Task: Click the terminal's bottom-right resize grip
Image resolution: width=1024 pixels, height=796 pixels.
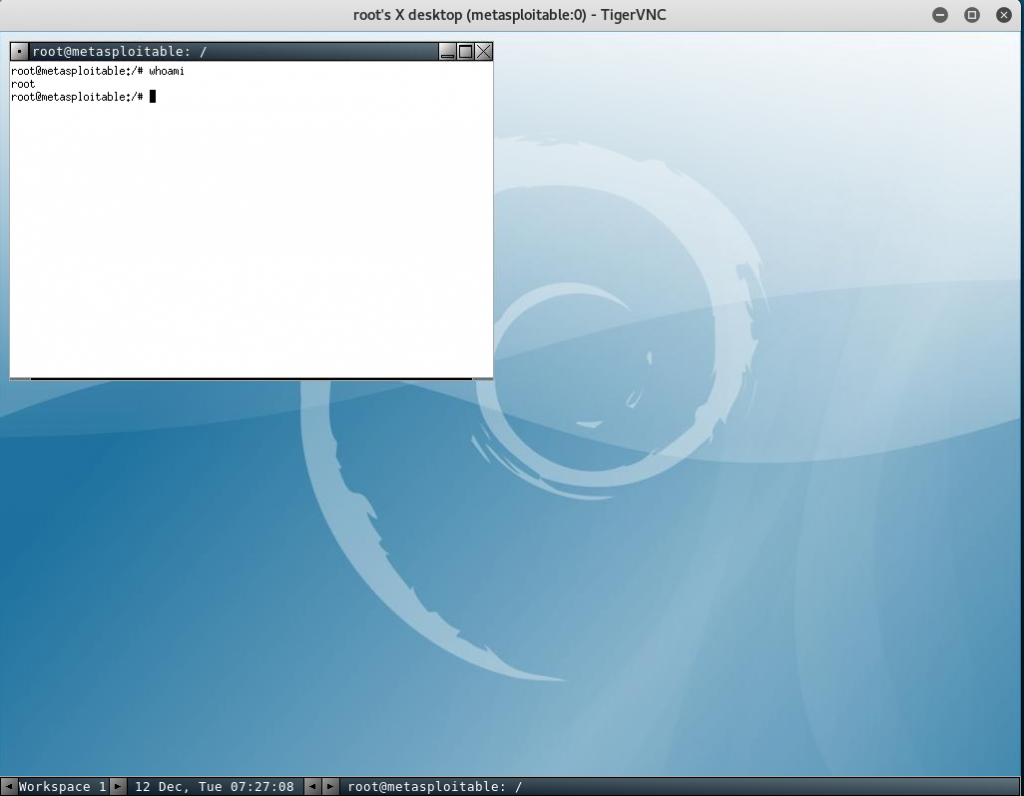Action: 483,379
